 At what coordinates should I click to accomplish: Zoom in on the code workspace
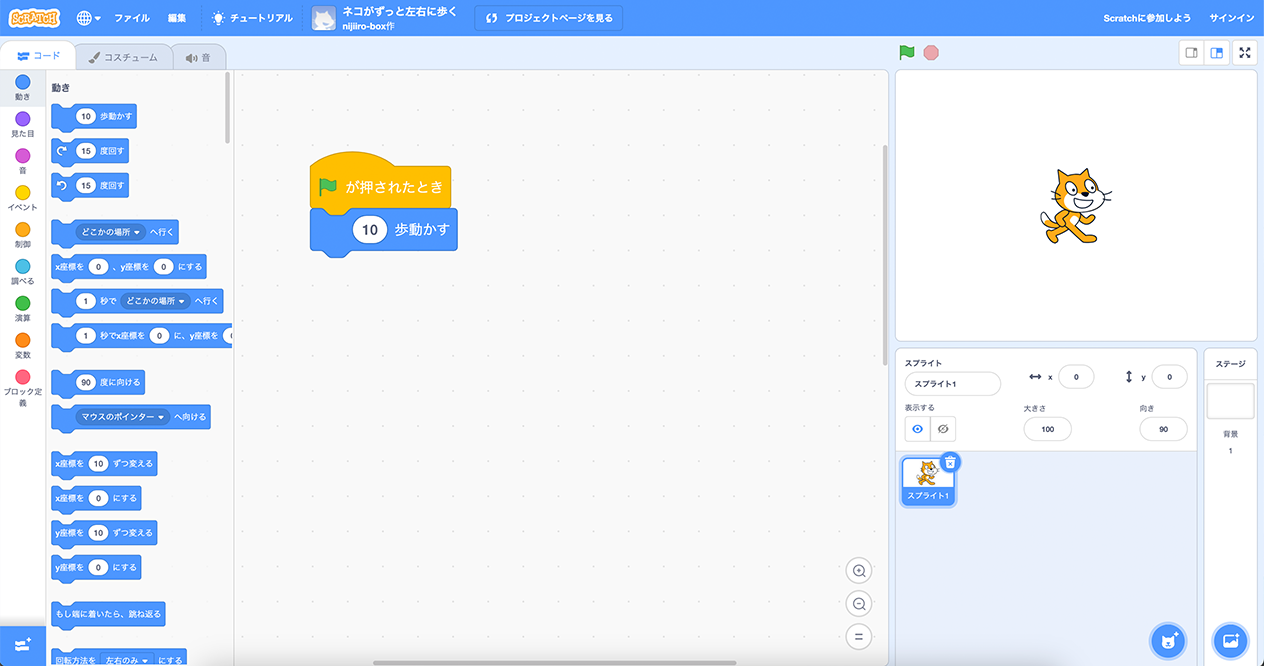coord(858,571)
